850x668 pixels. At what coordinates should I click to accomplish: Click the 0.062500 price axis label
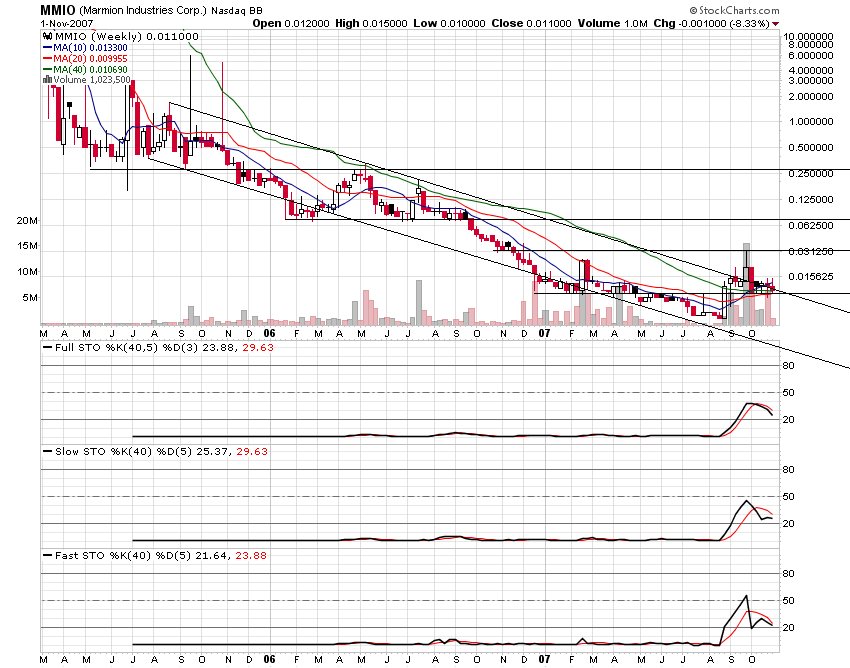coord(810,226)
